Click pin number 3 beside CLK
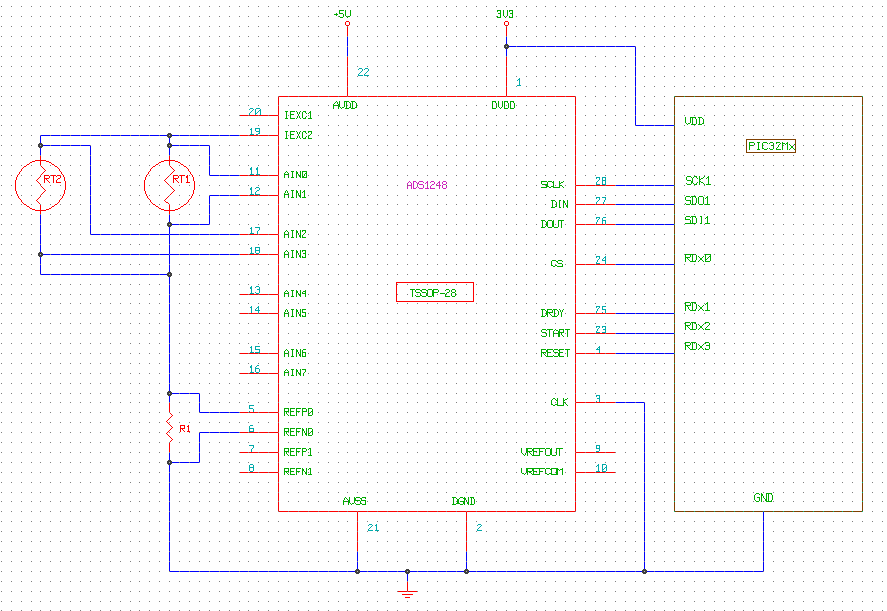 tap(598, 399)
